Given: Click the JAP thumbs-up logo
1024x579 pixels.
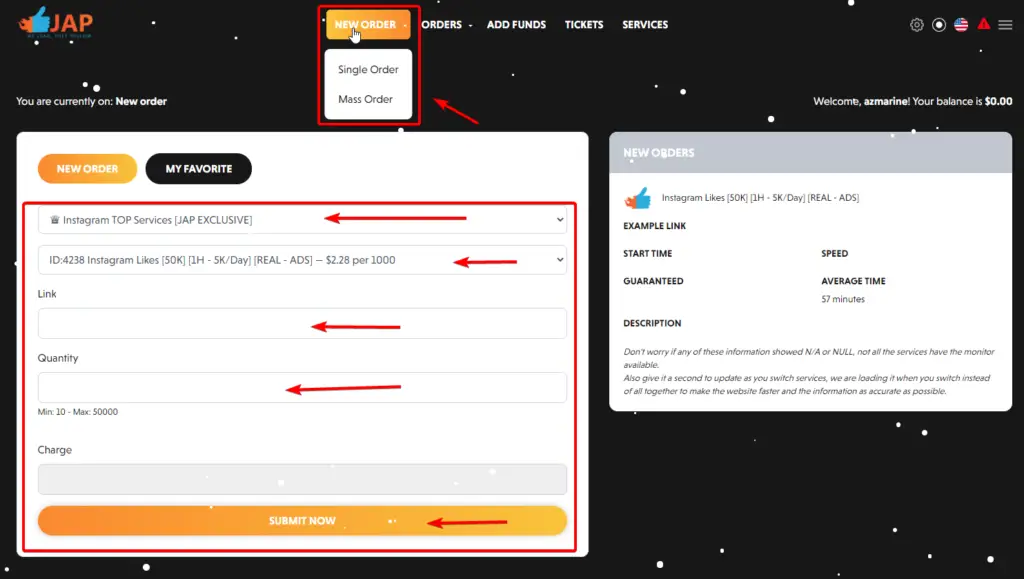Looking at the screenshot, I should pos(56,23).
